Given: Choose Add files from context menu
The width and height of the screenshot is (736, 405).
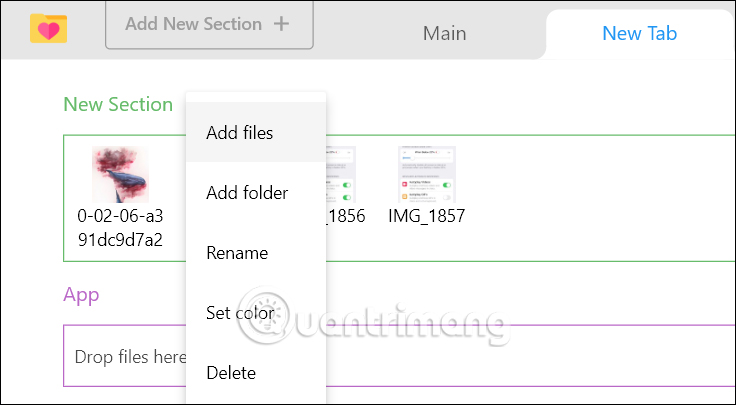Looking at the screenshot, I should pyautogui.click(x=239, y=132).
